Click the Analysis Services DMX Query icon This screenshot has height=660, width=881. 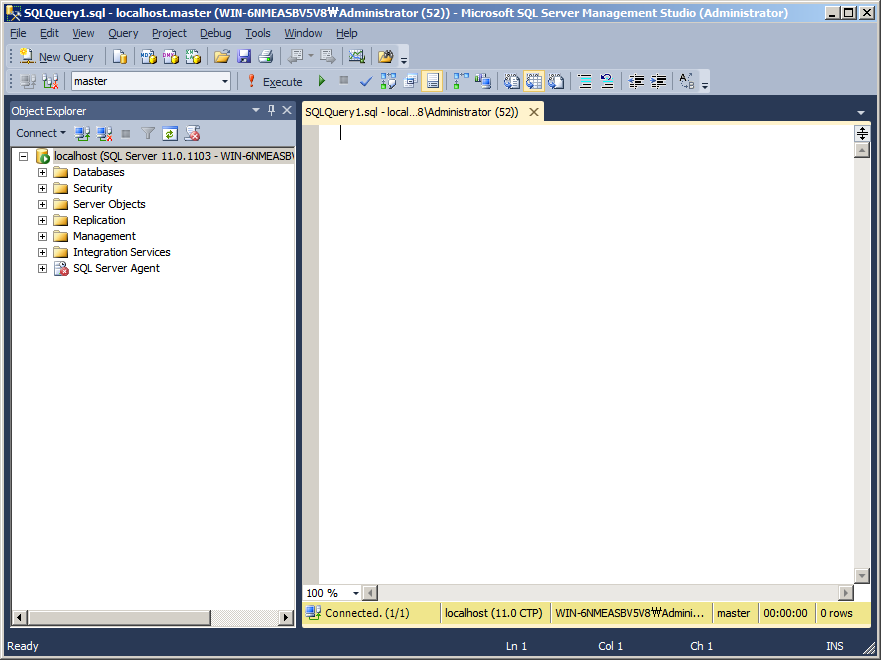(x=171, y=57)
